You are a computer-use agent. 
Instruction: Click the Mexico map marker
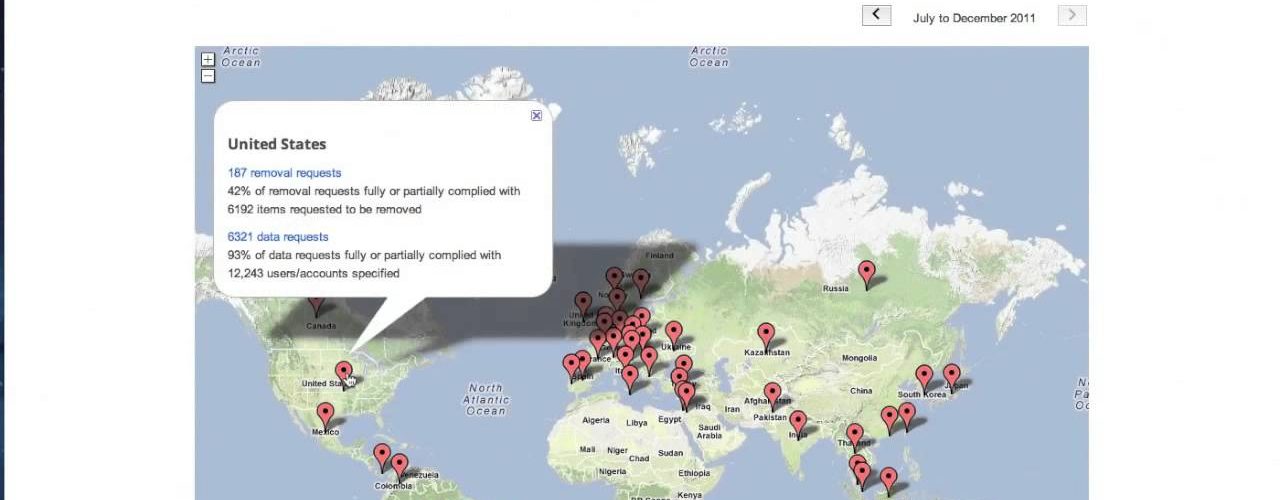(x=325, y=413)
